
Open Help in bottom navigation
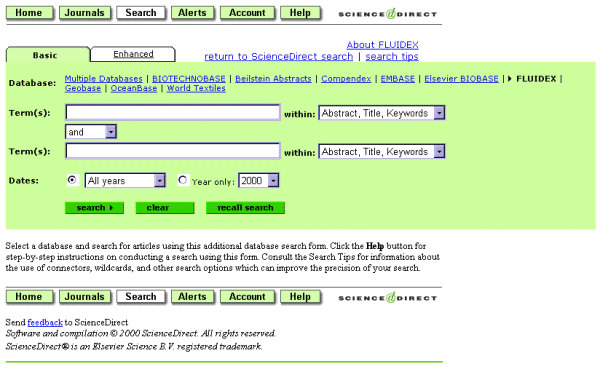click(300, 297)
